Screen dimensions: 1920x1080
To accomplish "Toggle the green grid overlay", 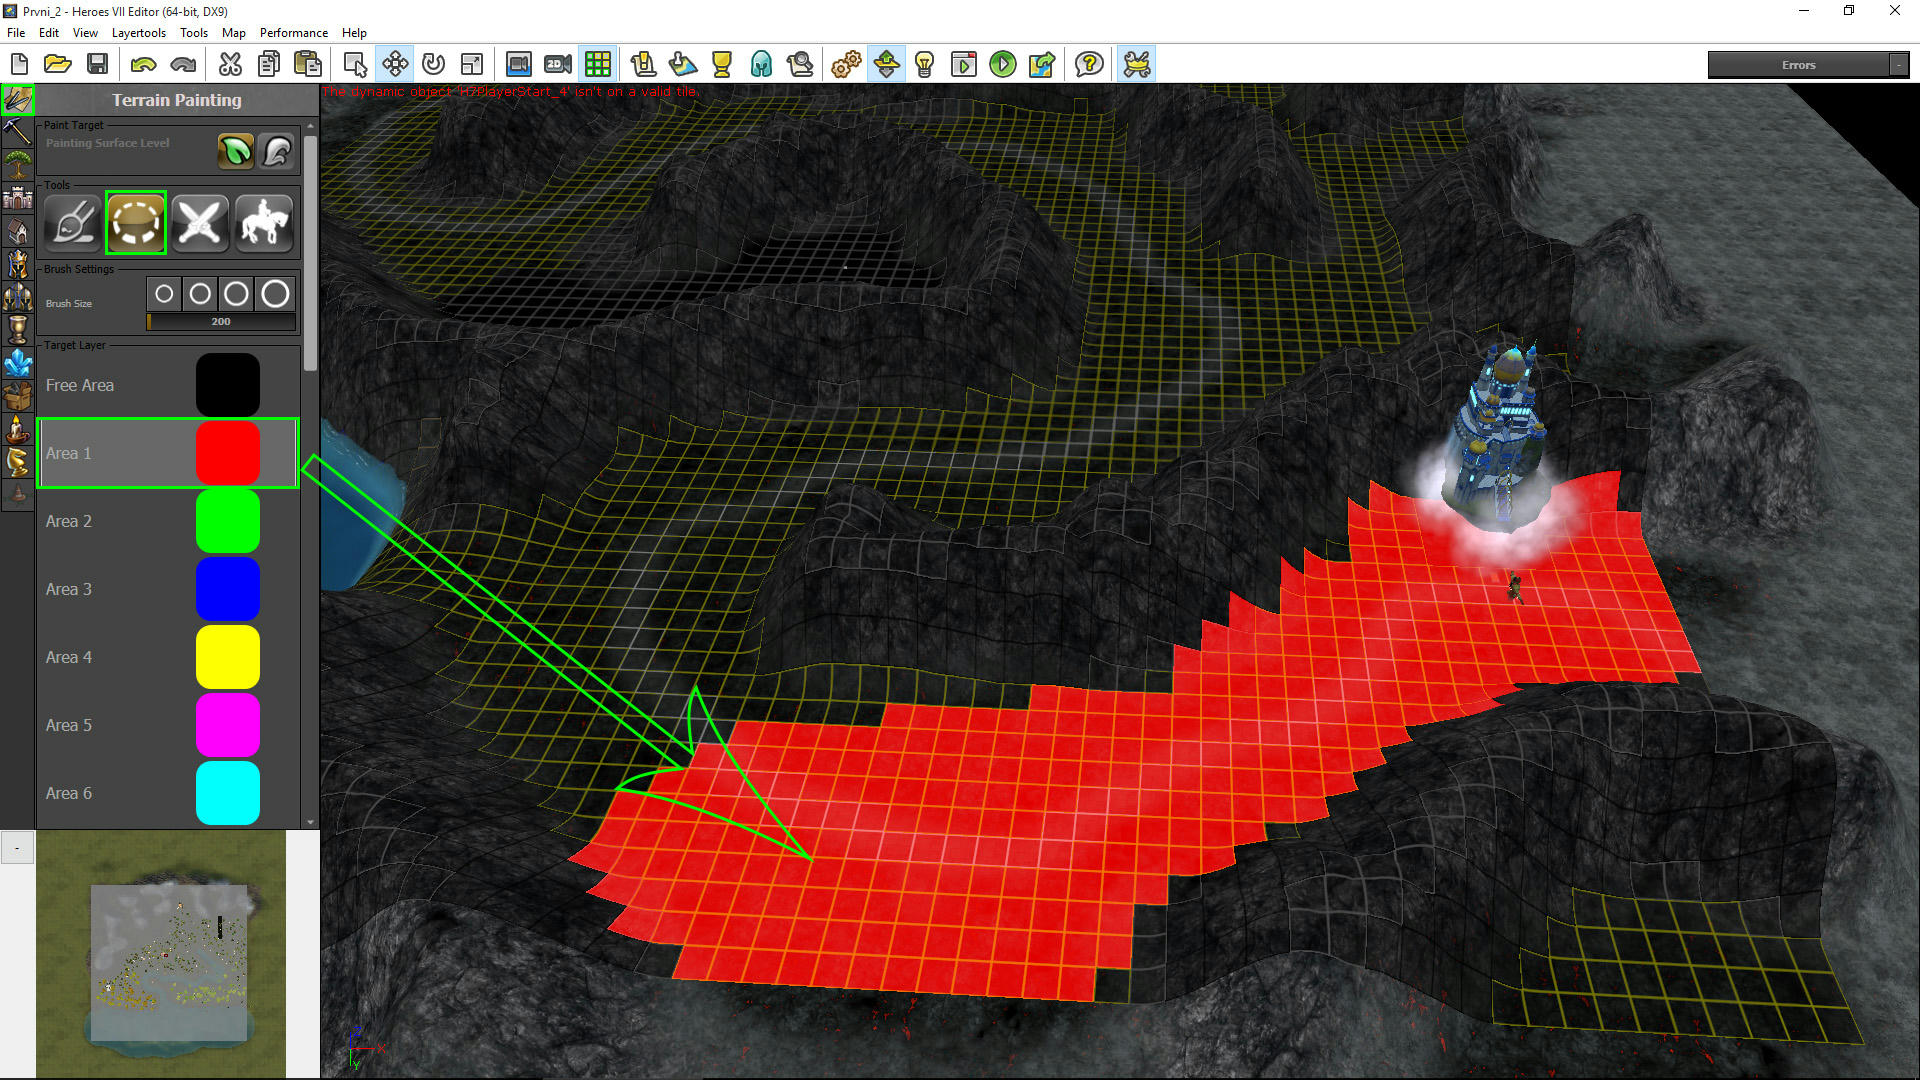I will pos(598,64).
